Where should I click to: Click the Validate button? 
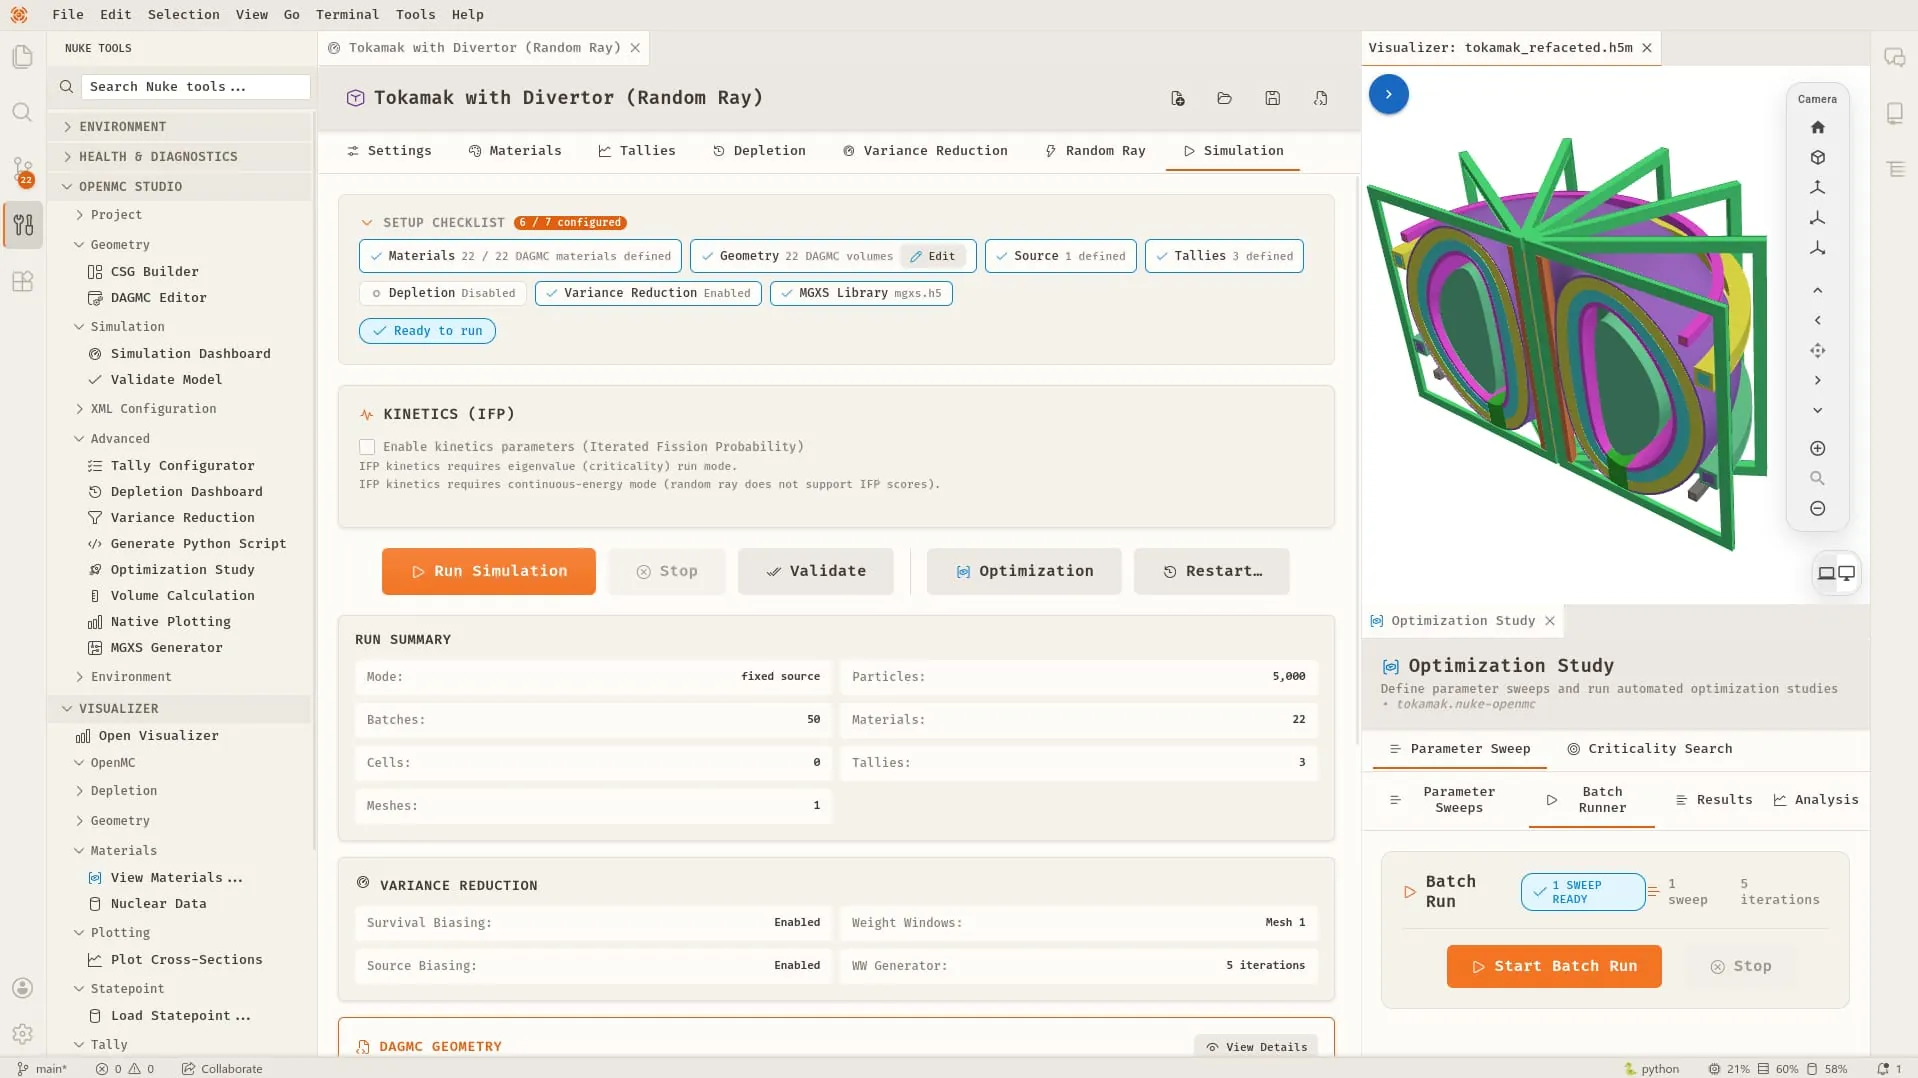(815, 571)
